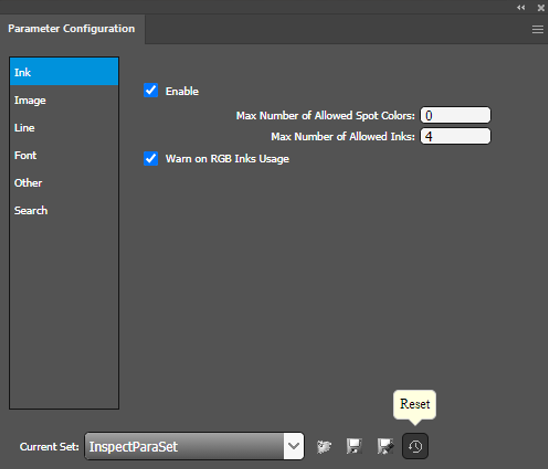The width and height of the screenshot is (548, 469).
Task: Select the Ink category
Action: 64,72
